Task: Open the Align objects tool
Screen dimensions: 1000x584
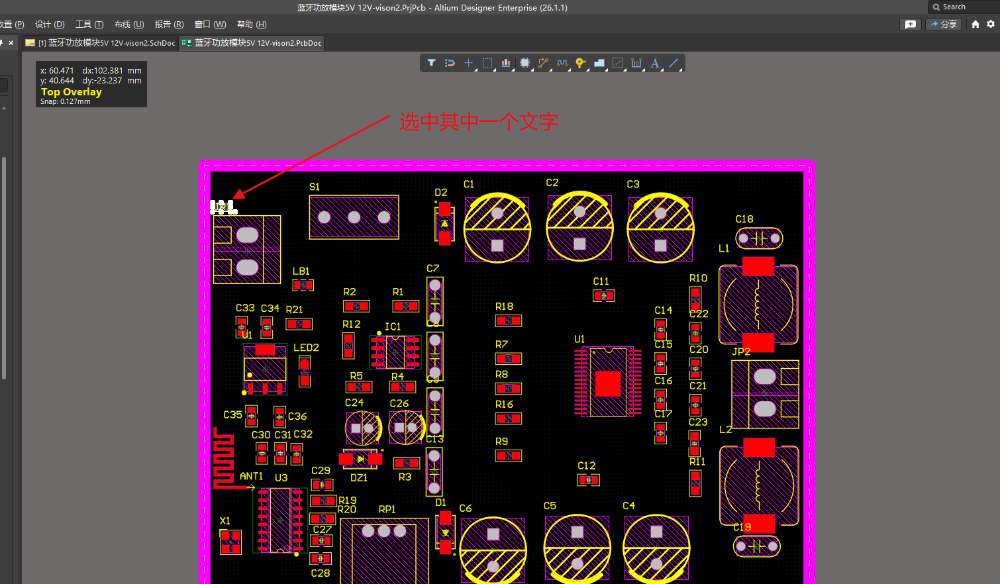Action: coord(506,63)
